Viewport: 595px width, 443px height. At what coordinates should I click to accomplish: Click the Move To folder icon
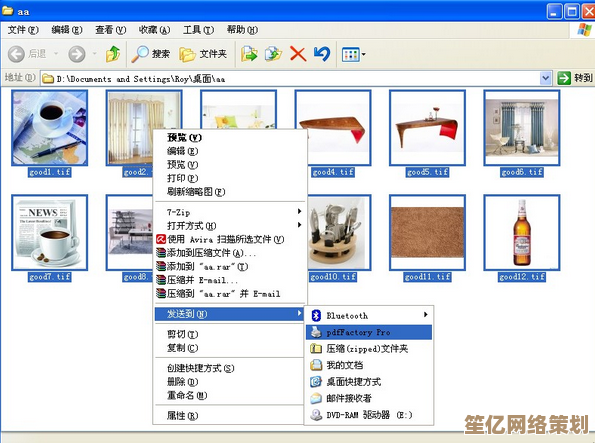point(249,54)
